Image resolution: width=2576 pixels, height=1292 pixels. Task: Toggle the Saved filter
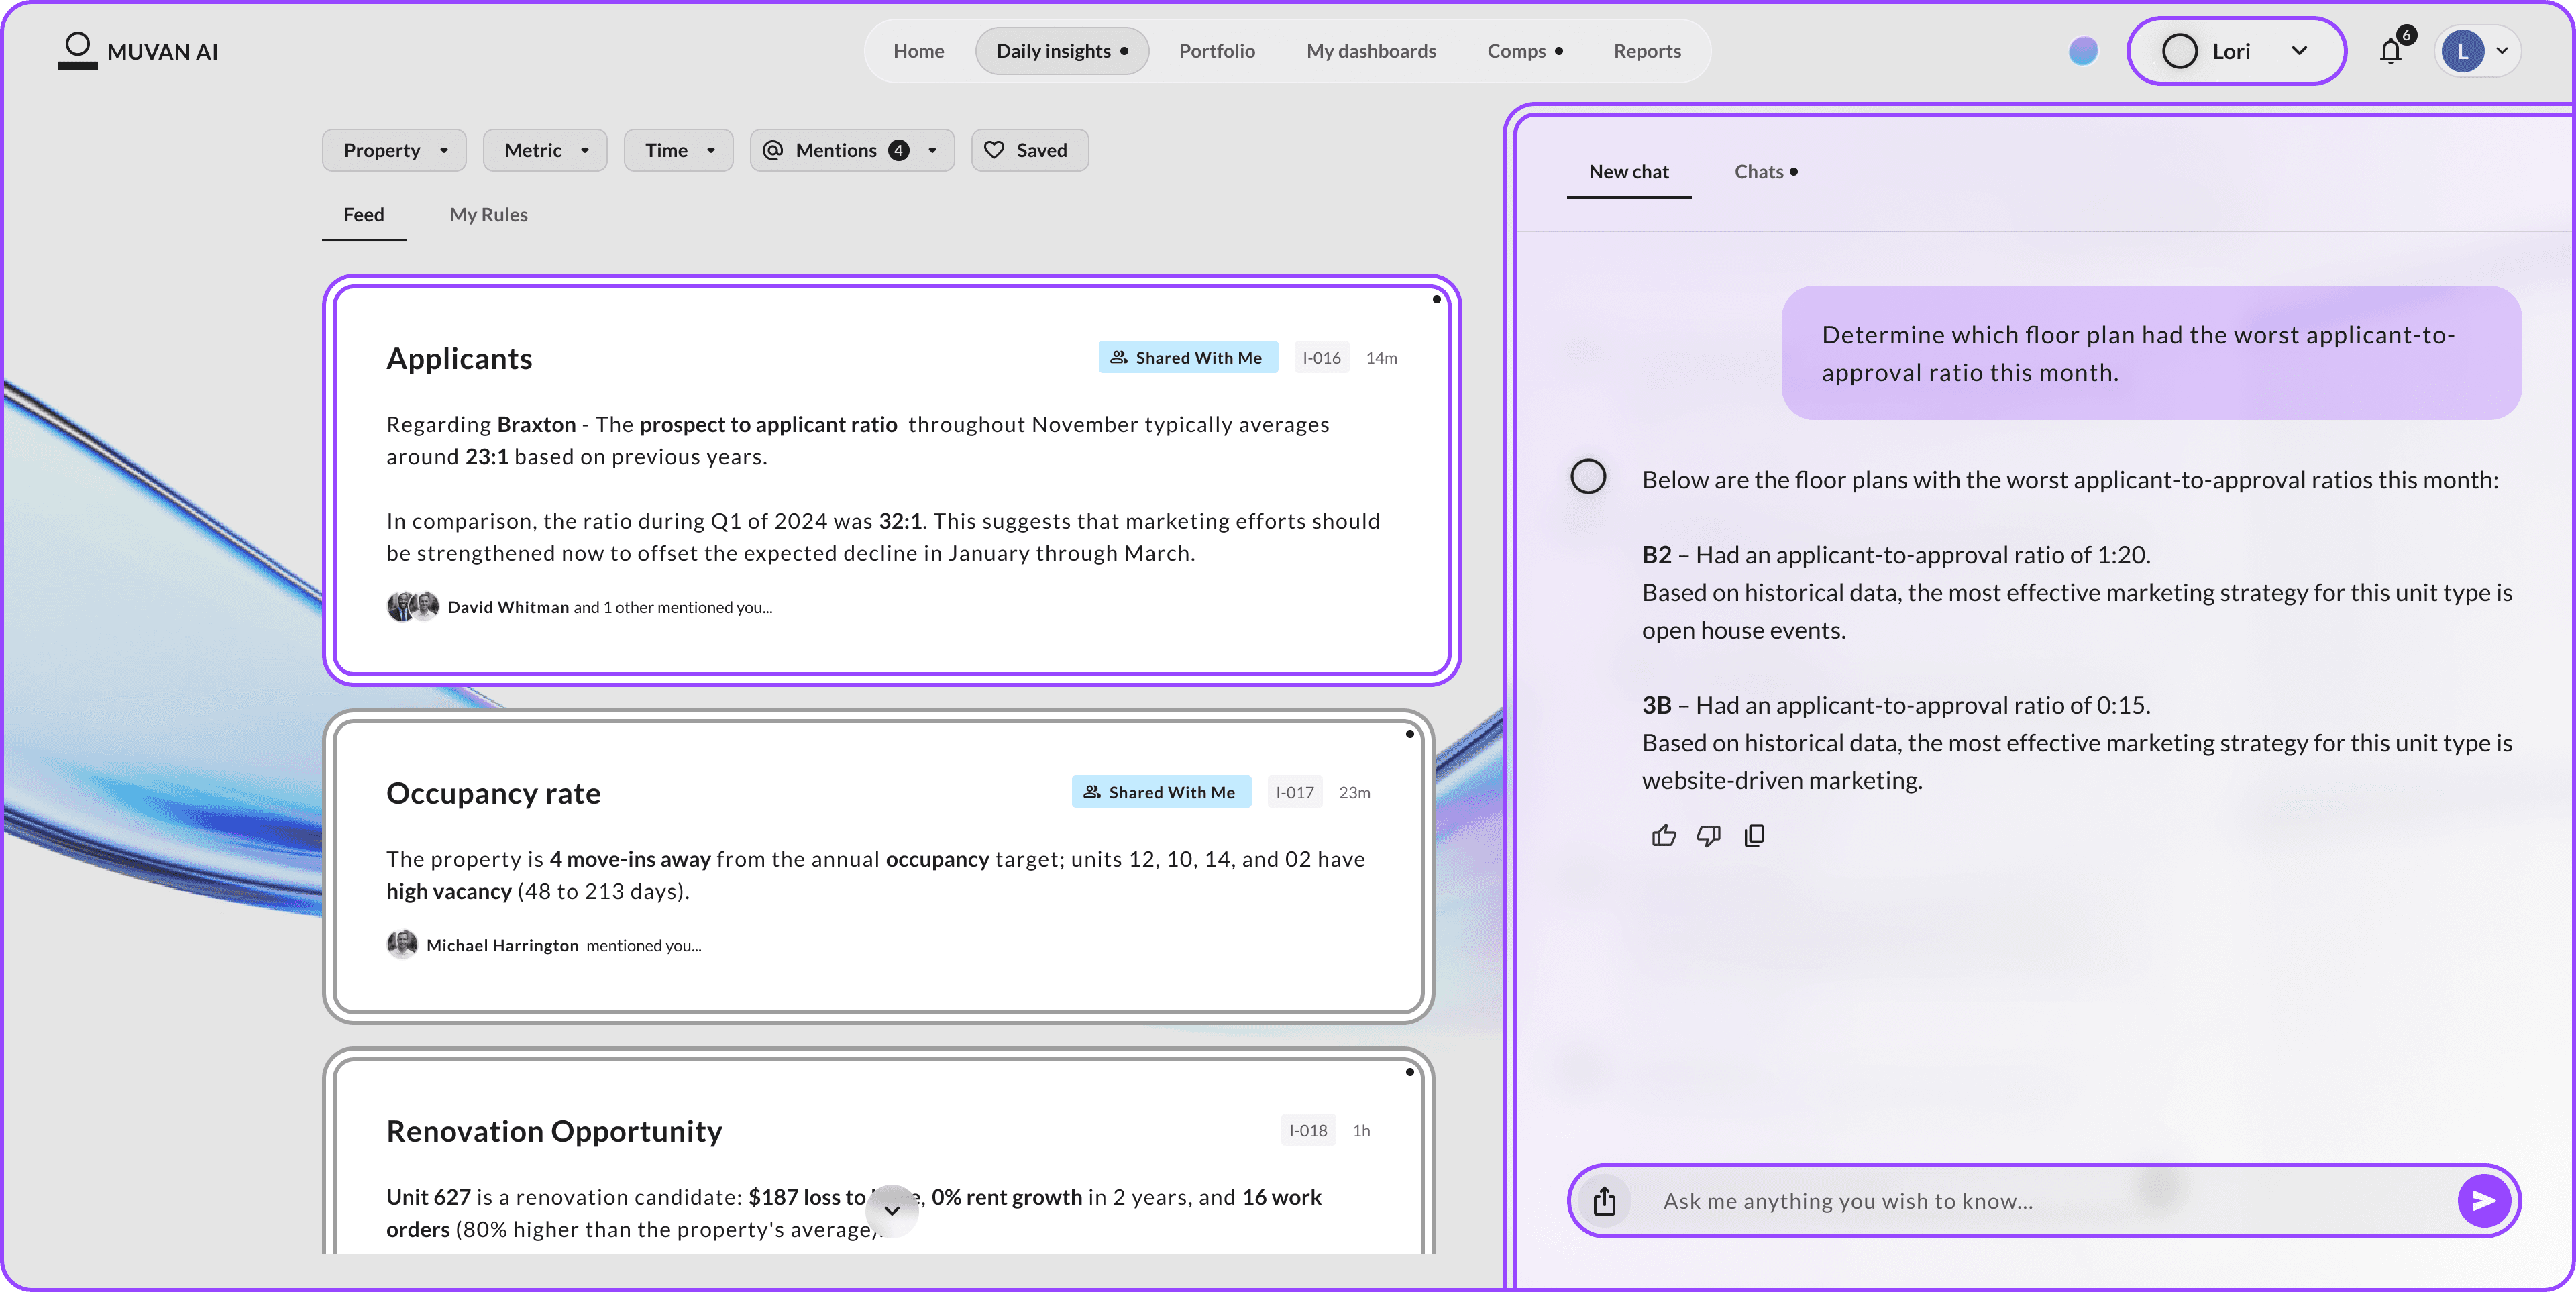click(1029, 150)
